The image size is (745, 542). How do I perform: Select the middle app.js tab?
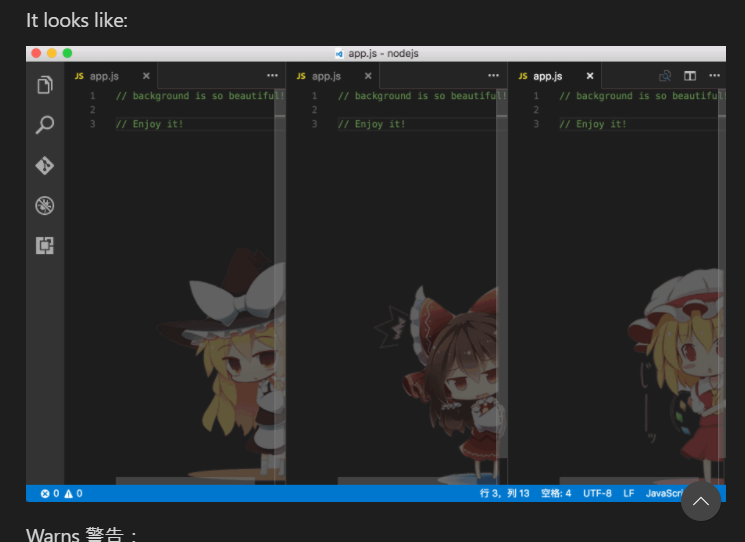click(x=334, y=76)
